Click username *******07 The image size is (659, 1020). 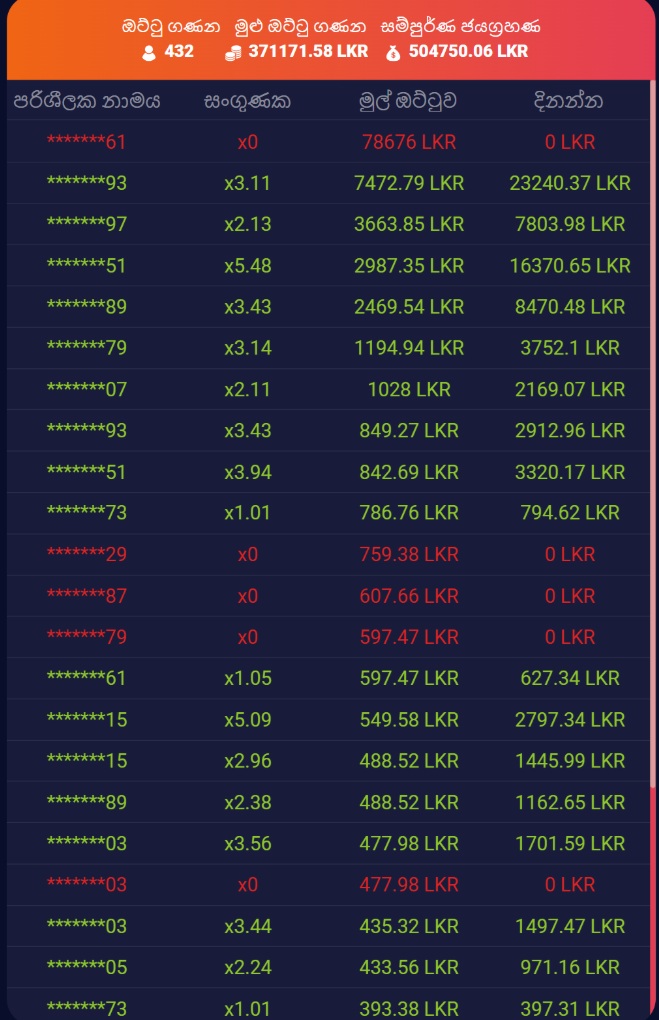tap(87, 390)
